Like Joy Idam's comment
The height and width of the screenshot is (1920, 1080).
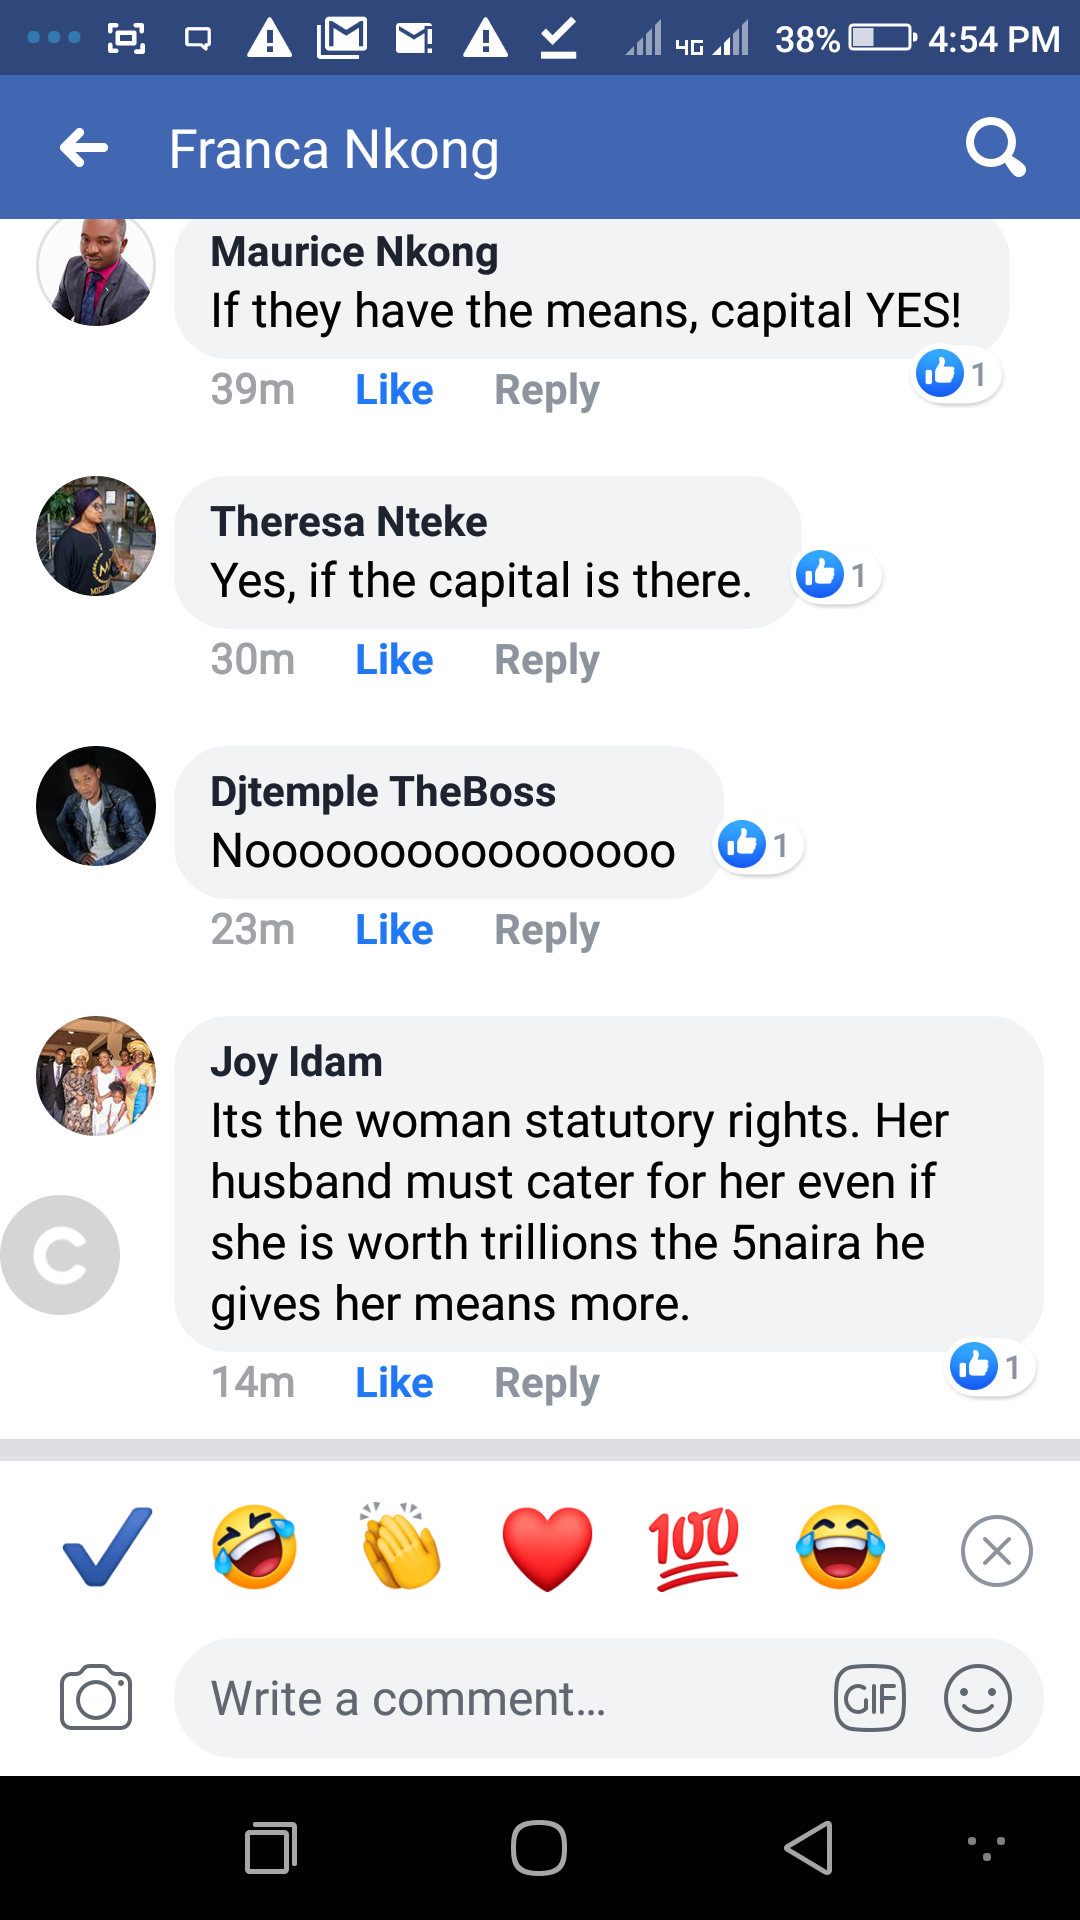click(x=394, y=1383)
